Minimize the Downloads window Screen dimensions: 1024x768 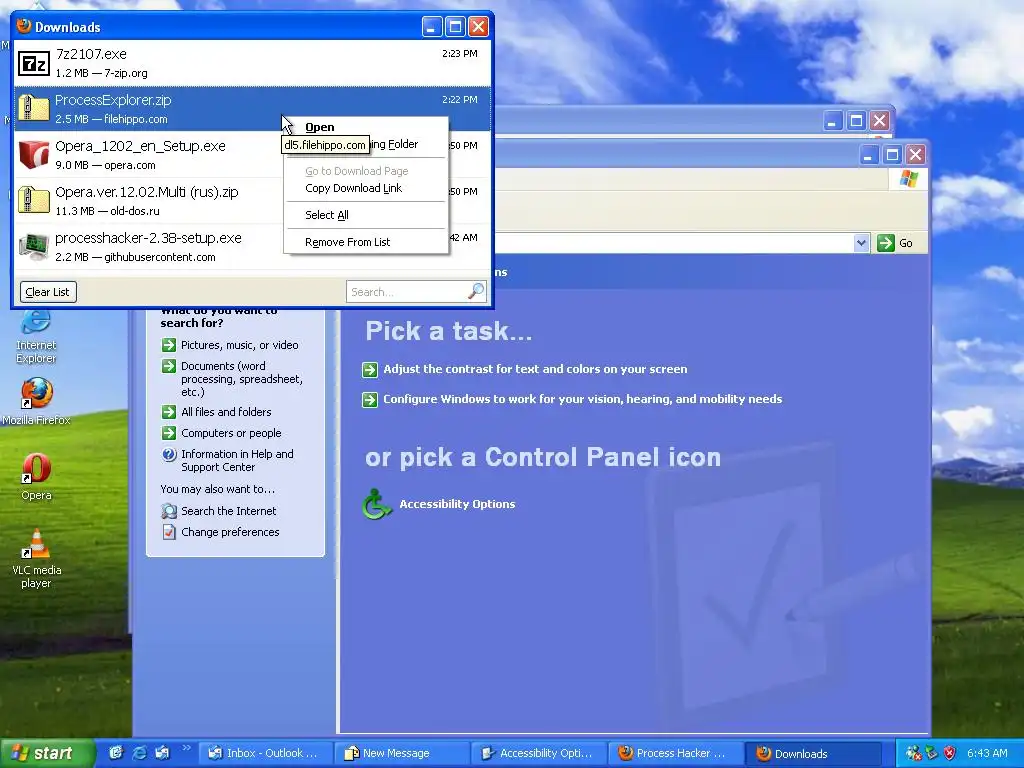432,27
